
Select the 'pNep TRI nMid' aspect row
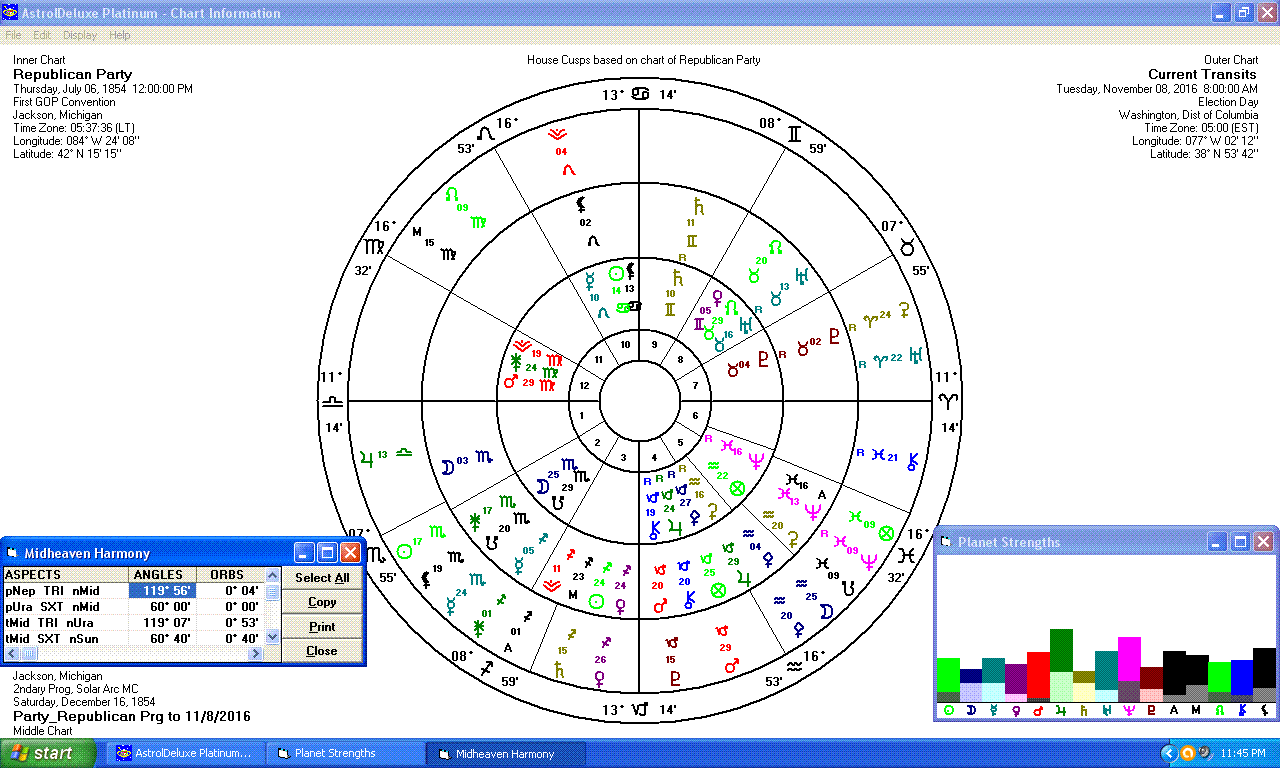(x=134, y=591)
